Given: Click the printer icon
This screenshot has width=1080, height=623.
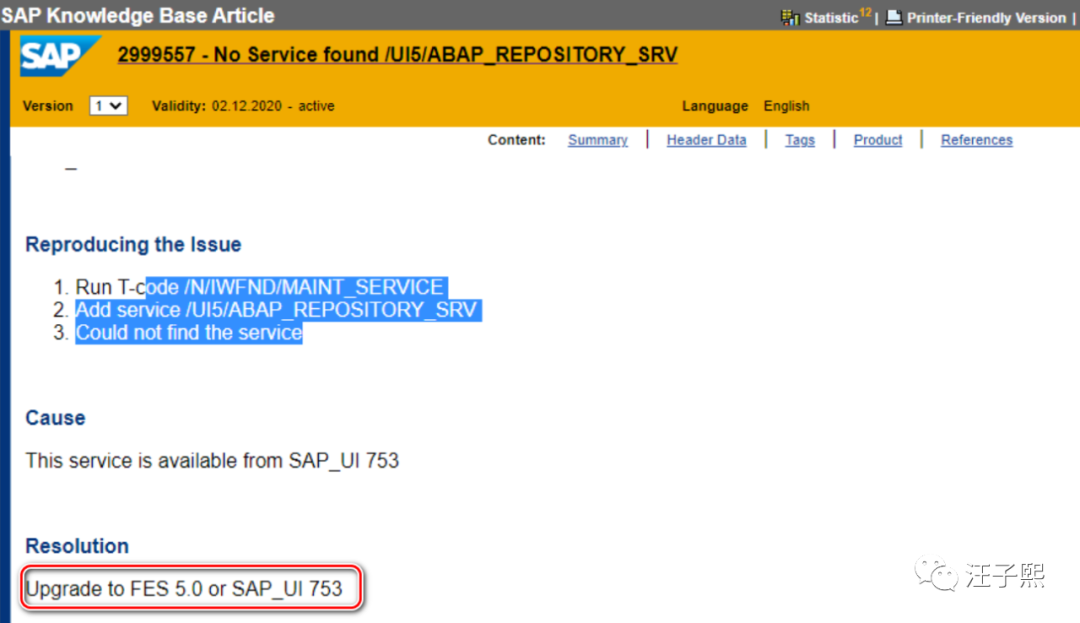Looking at the screenshot, I should point(893,17).
